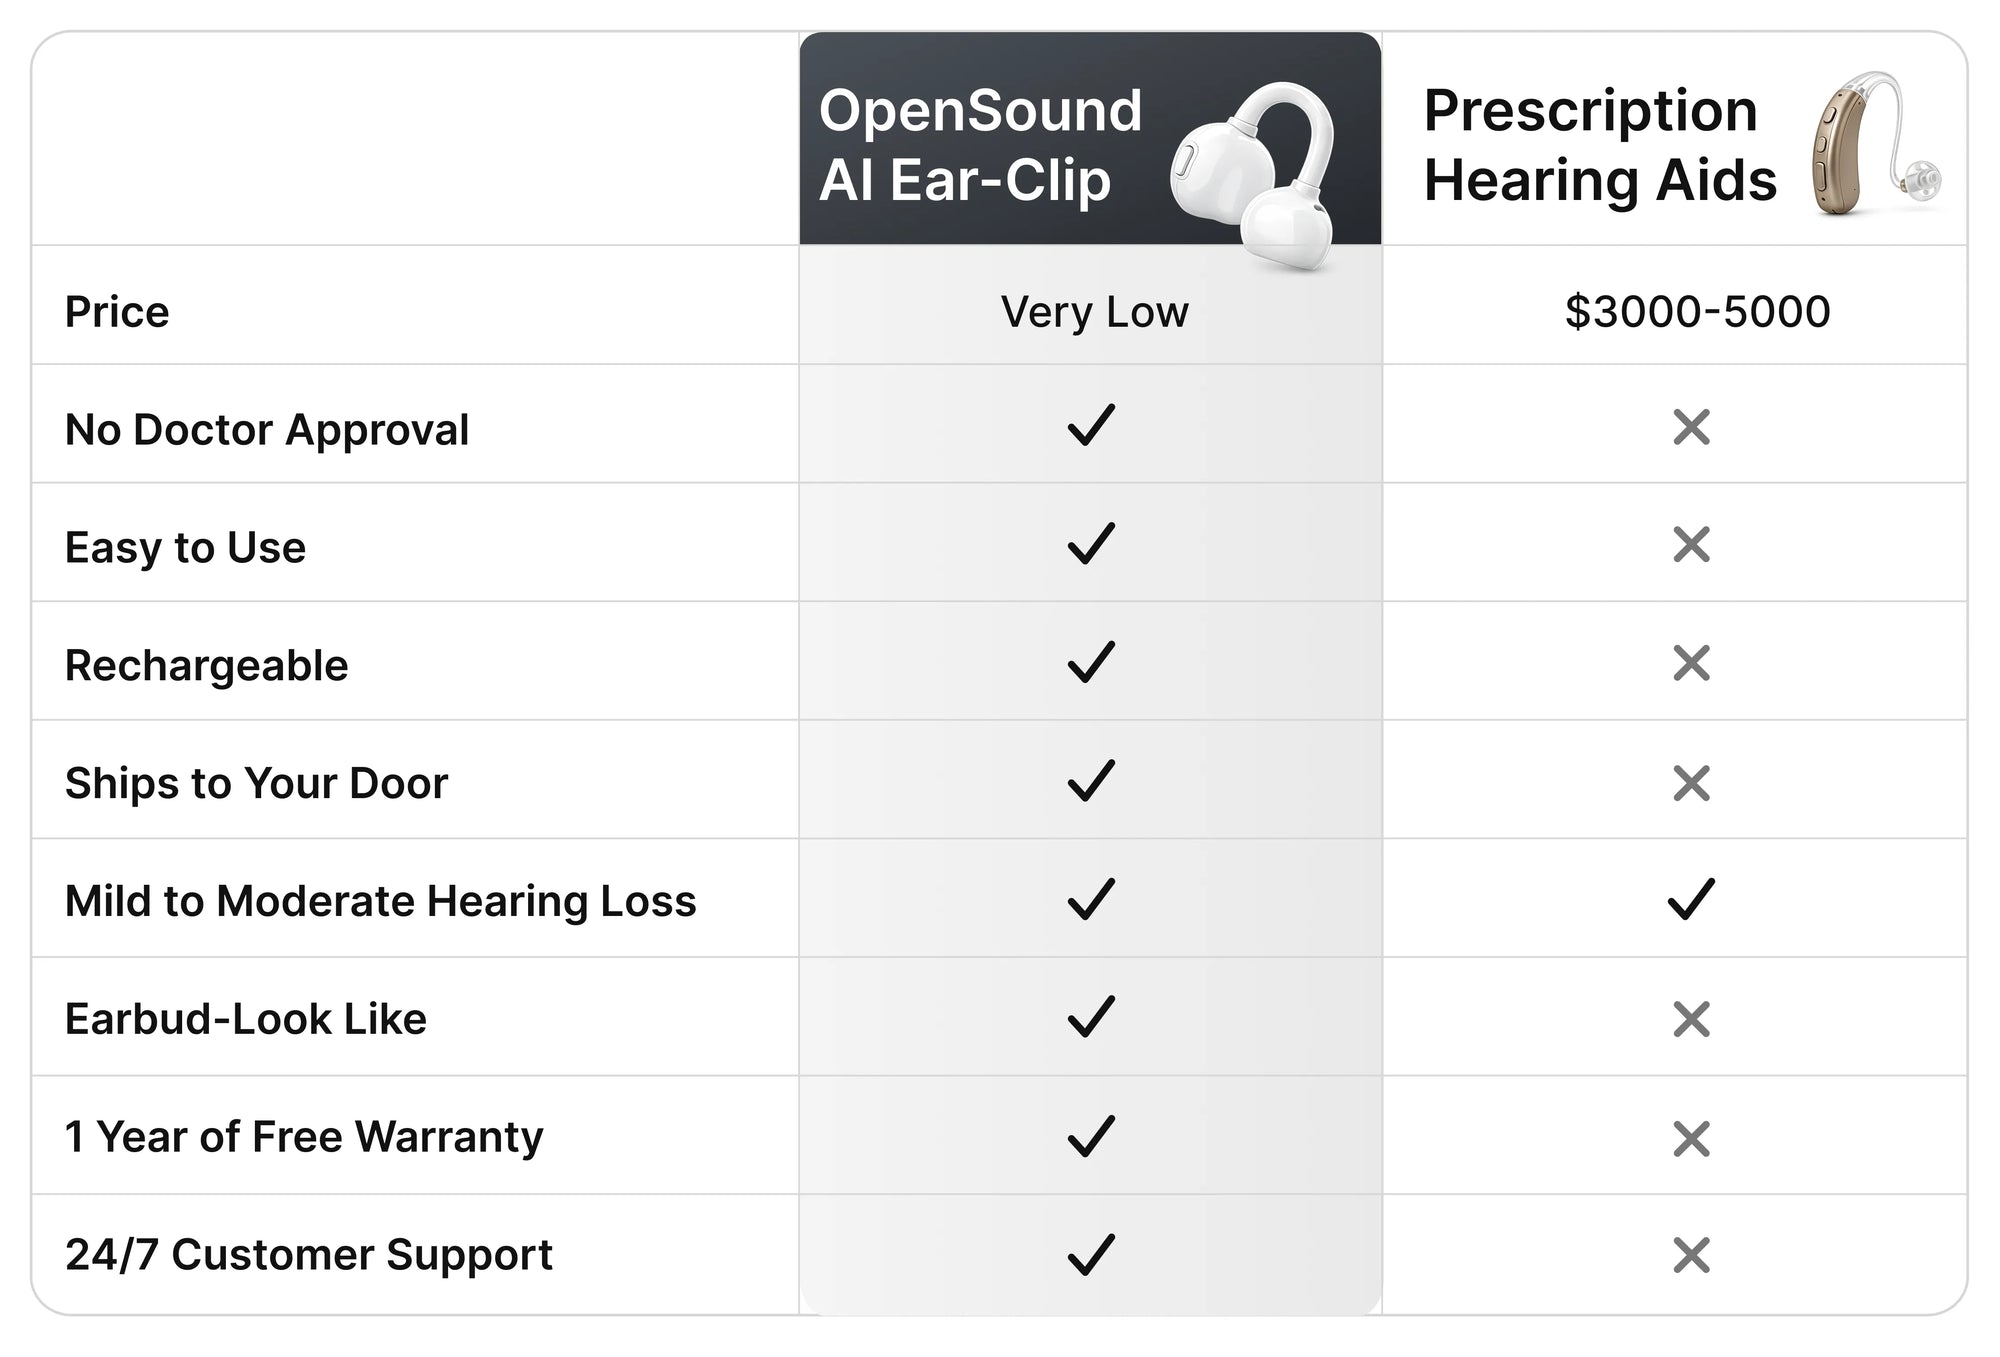This screenshot has width=2000, height=1357.
Task: Click the $3000-5000 price value
Action: pos(1697,311)
